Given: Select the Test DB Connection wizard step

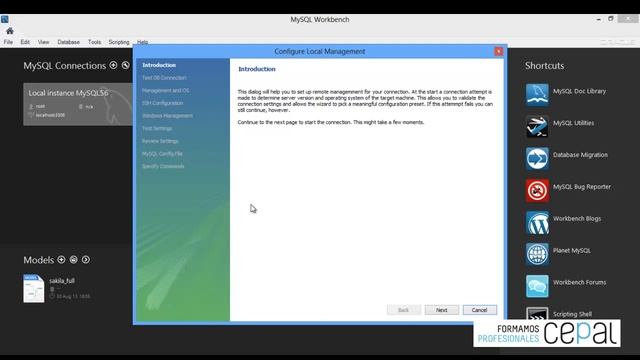Looking at the screenshot, I should [x=164, y=78].
